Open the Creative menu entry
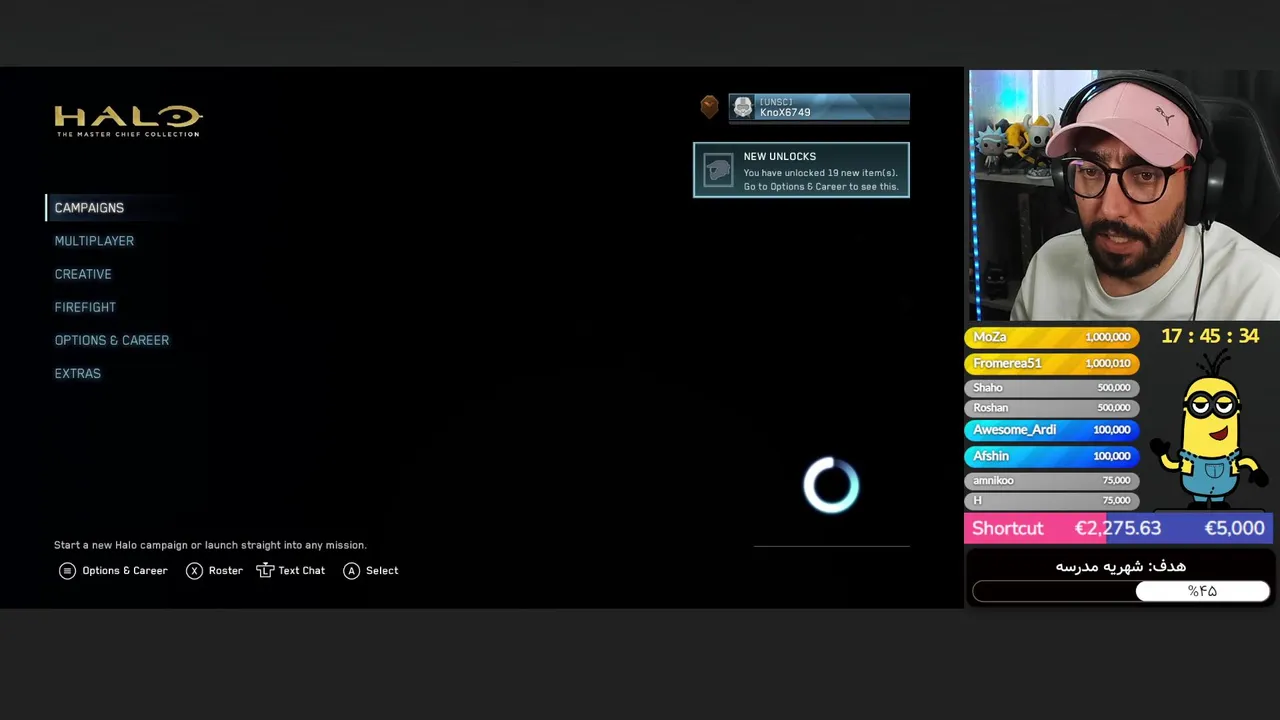Viewport: 1280px width, 720px height. pos(83,274)
